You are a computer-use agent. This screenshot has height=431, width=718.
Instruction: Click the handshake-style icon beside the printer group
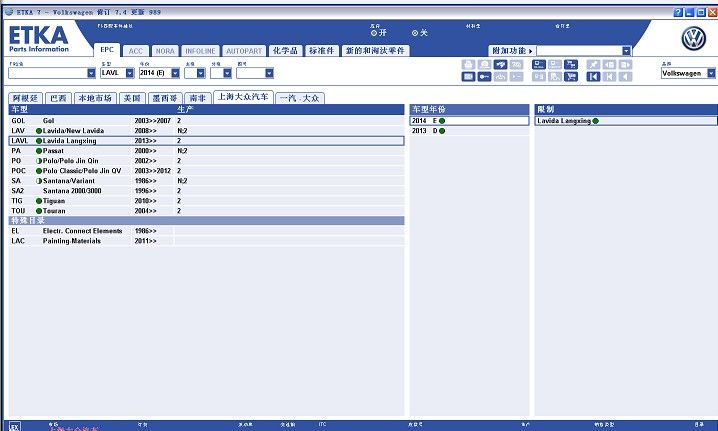pyautogui.click(x=500, y=65)
